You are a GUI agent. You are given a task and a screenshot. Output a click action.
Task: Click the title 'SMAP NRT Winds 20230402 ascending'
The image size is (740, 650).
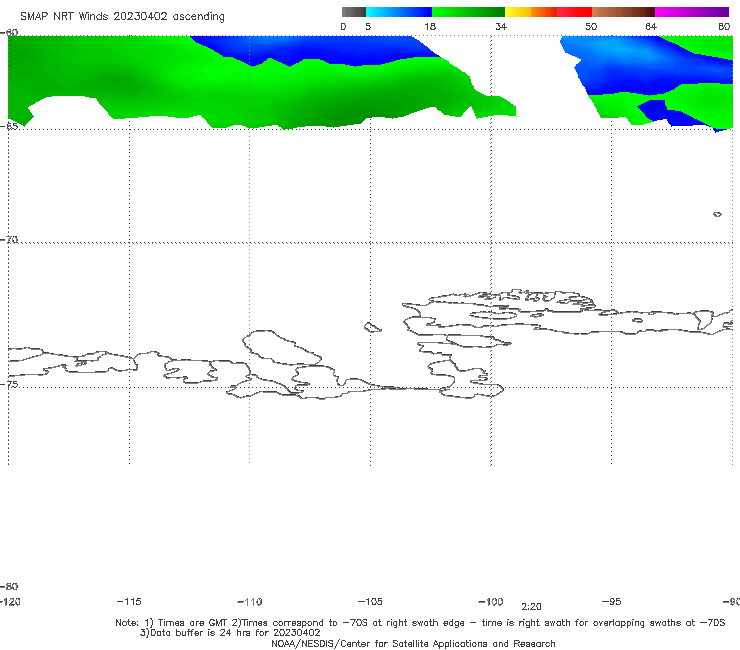(122, 16)
